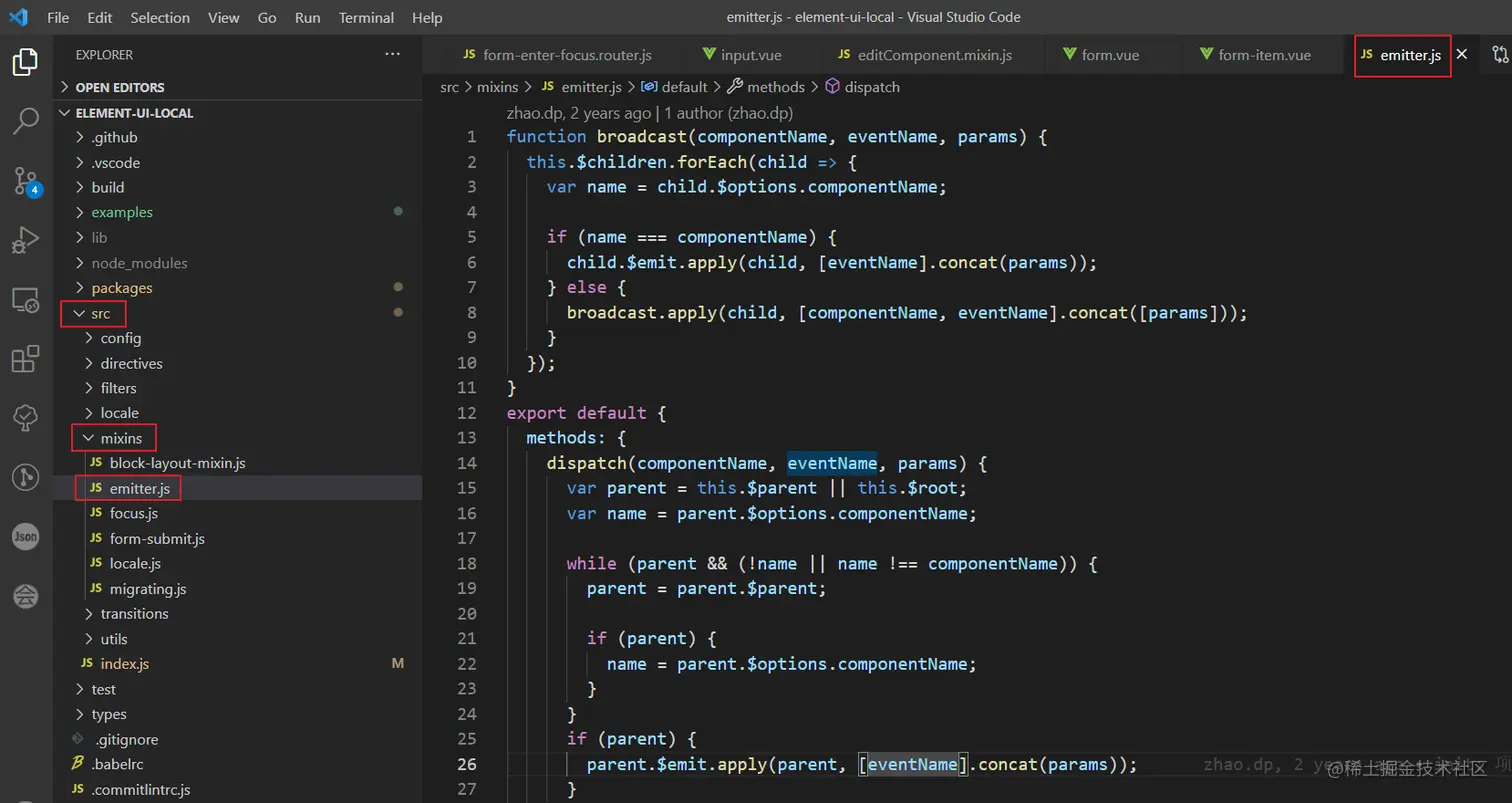Image resolution: width=1512 pixels, height=803 pixels.
Task: Open block-layout-mixin.js in the explorer
Action: tap(238, 463)
